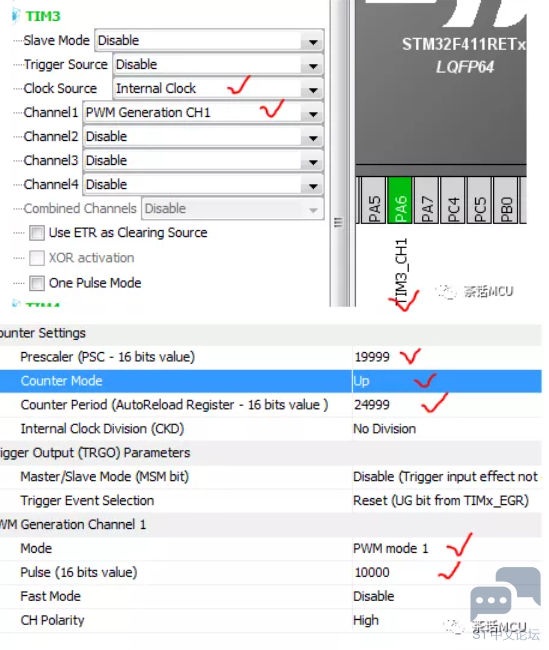
Task: Select the TIM3 tree node
Action: (x=43, y=16)
